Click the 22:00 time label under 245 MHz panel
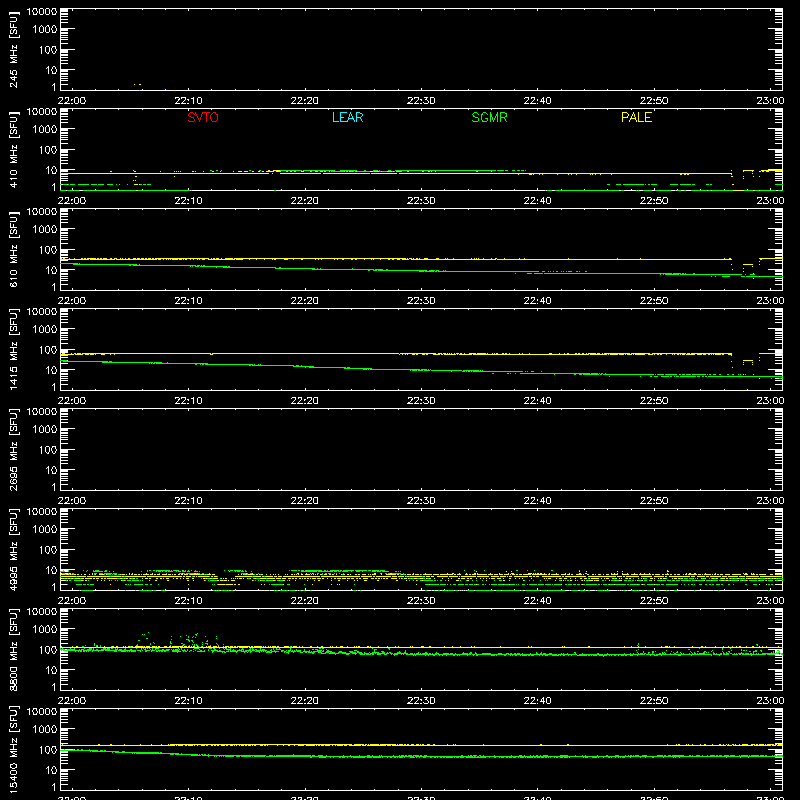Screen dimensions: 800x800 [x=71, y=101]
